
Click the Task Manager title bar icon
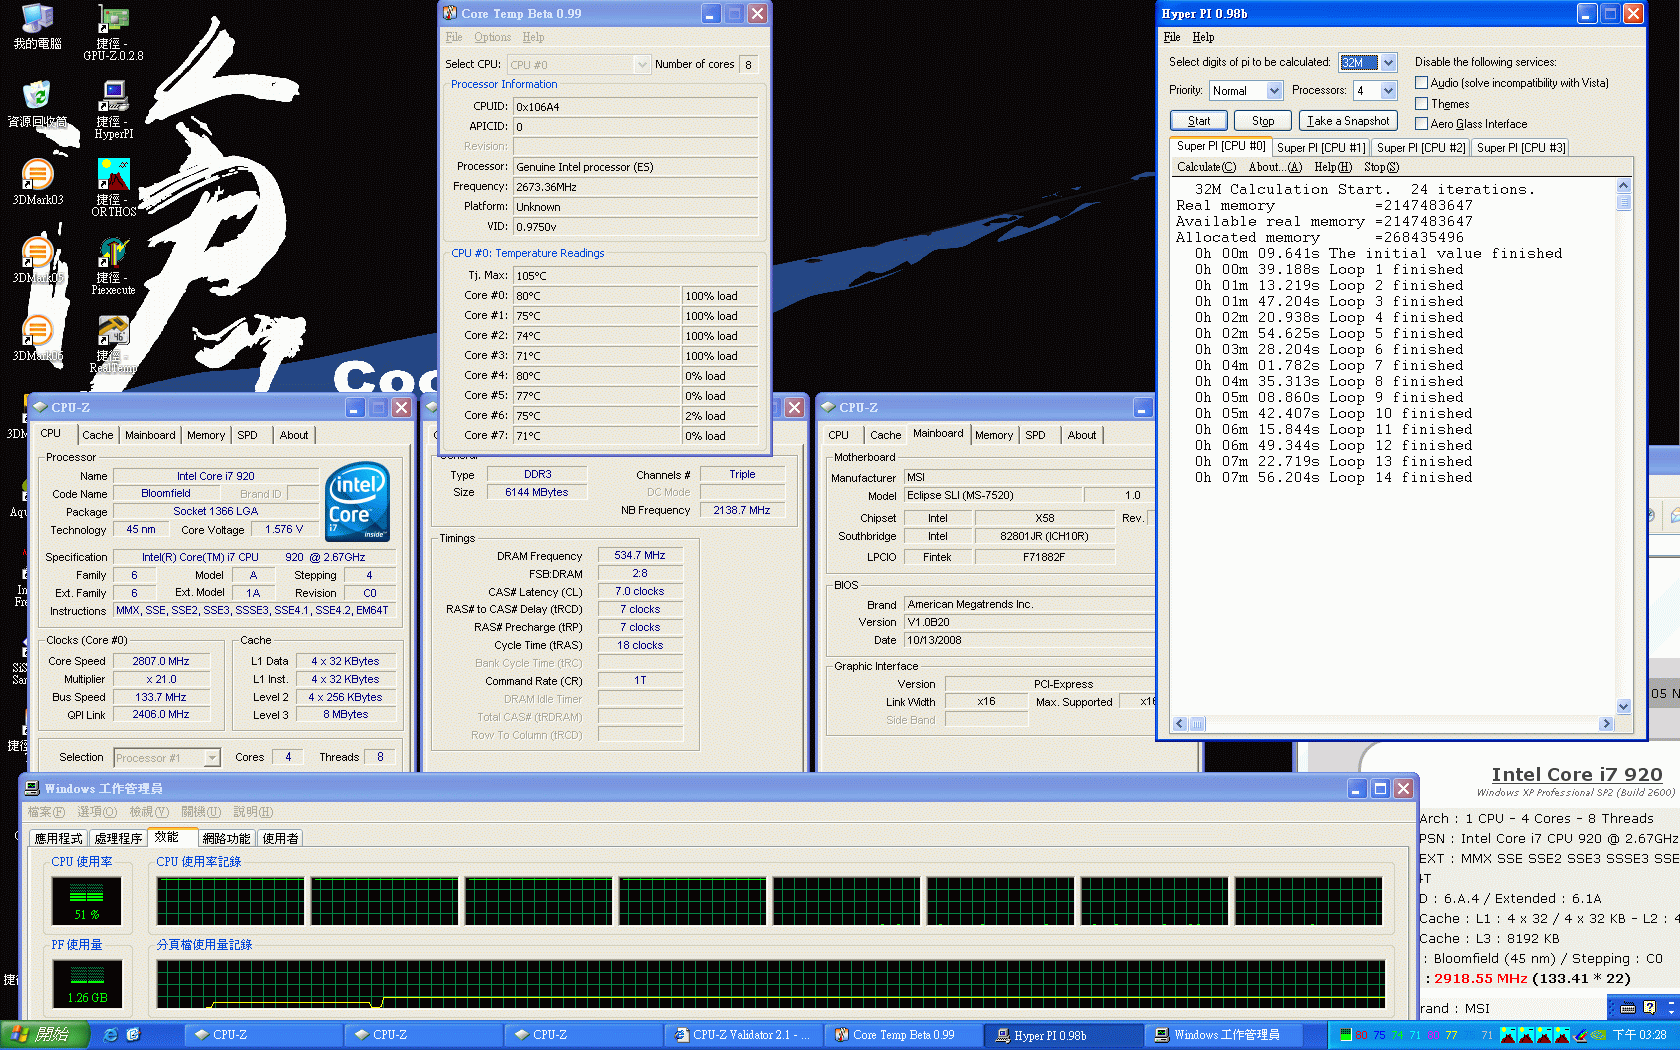[x=32, y=788]
